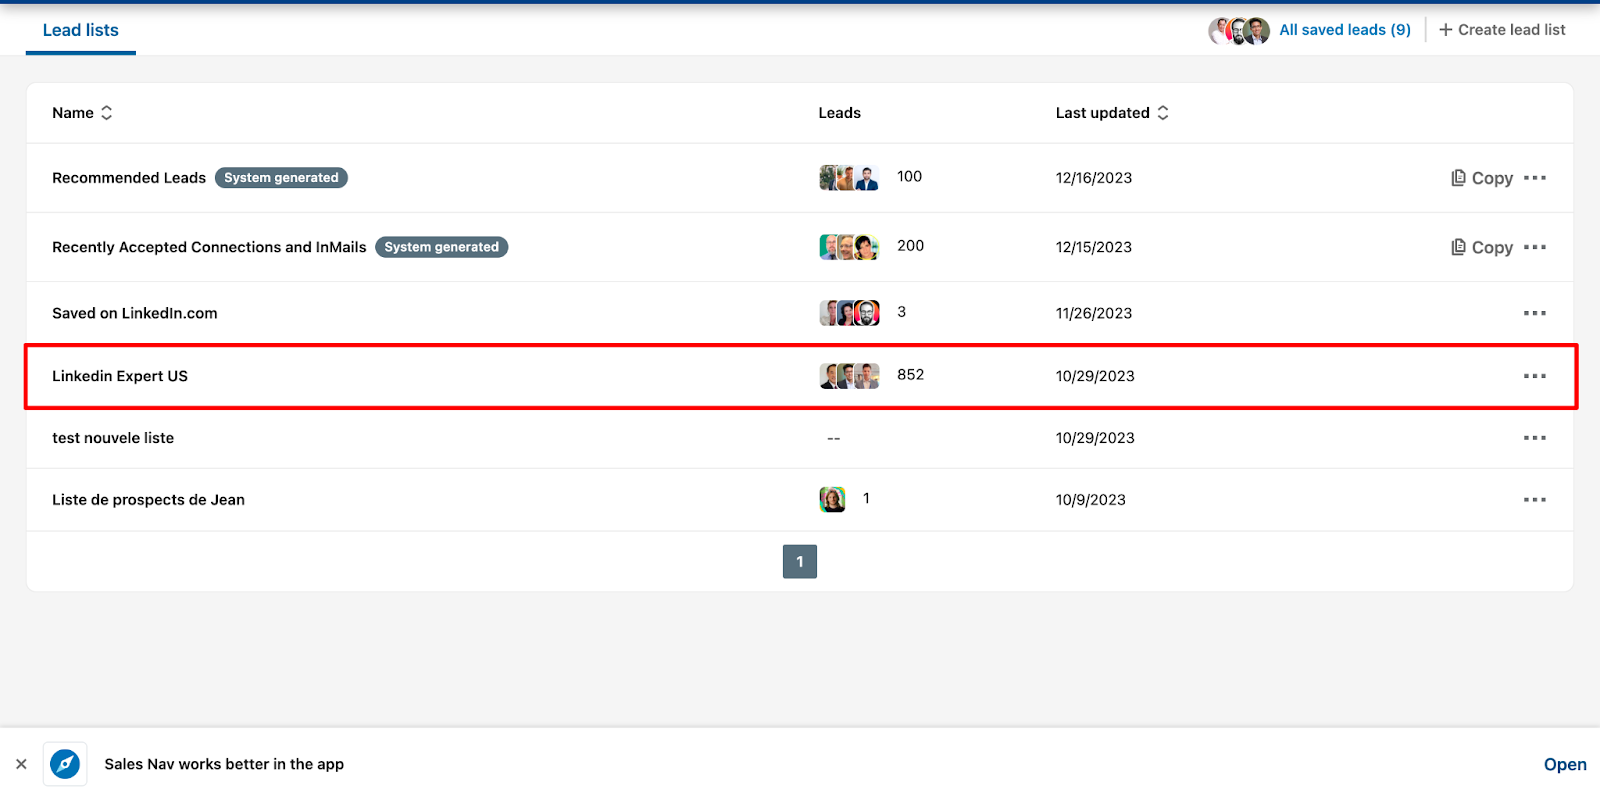Create a new lead list
Image resolution: width=1600 pixels, height=800 pixels.
(1502, 30)
